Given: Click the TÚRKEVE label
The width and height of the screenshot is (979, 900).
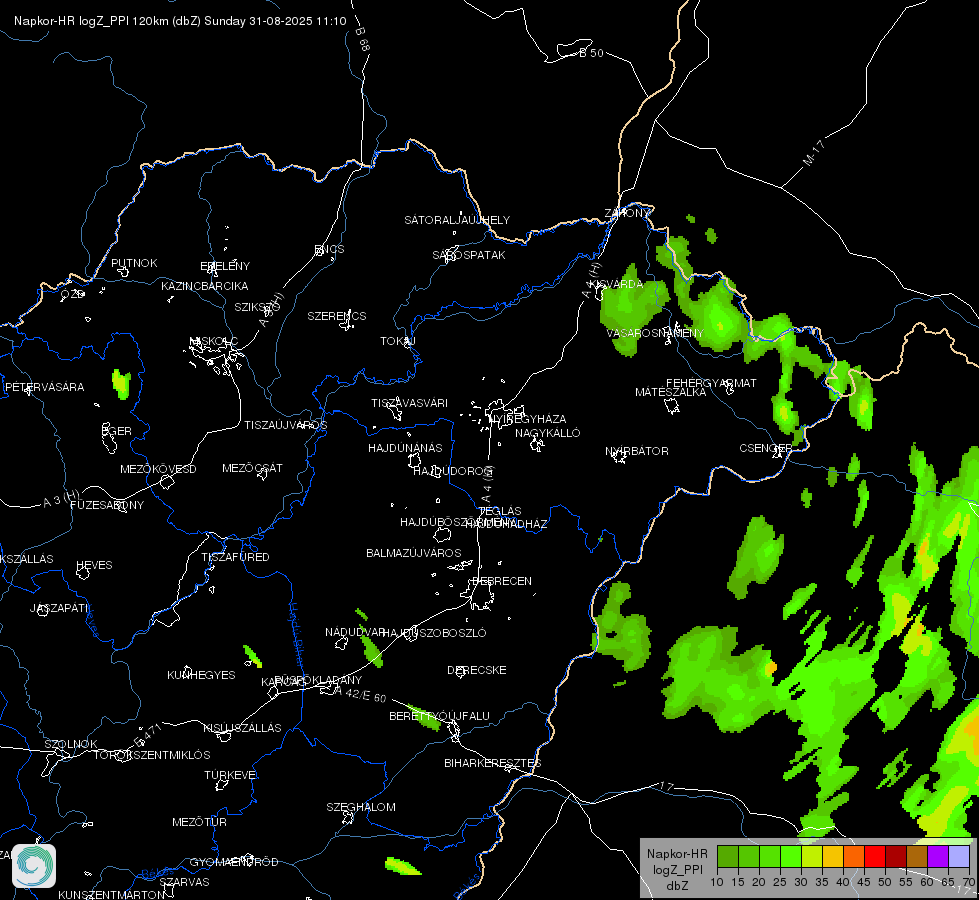Looking at the screenshot, I should [231, 774].
